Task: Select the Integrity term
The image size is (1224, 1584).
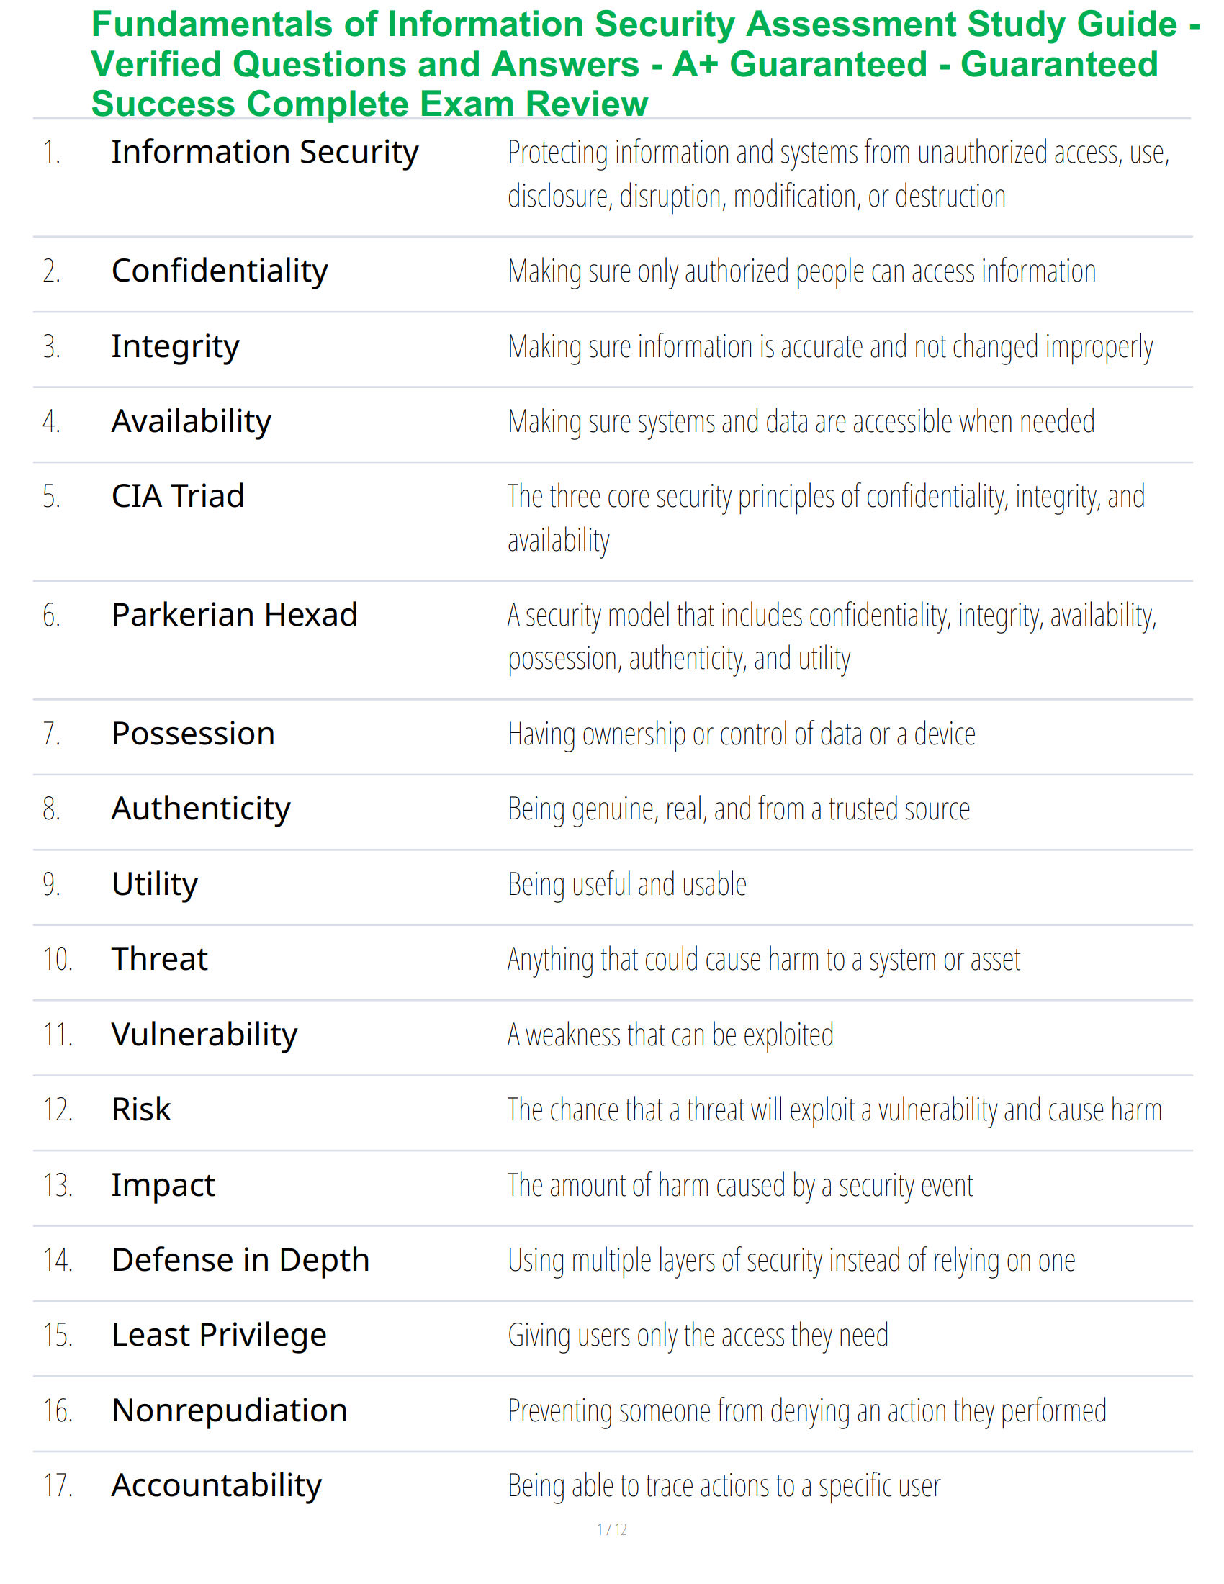Action: click(176, 347)
